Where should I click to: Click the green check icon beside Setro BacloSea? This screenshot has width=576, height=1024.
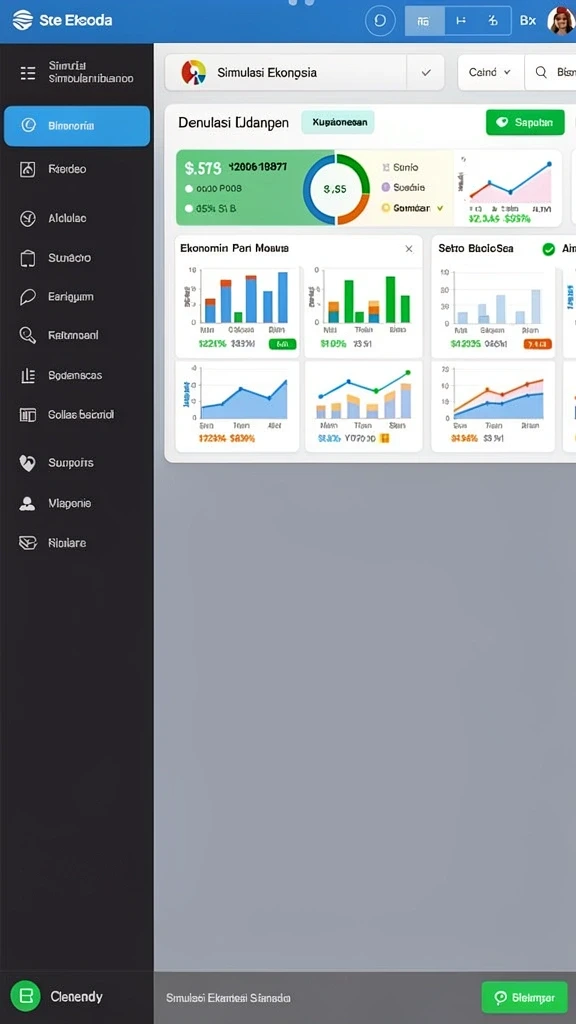coord(549,249)
